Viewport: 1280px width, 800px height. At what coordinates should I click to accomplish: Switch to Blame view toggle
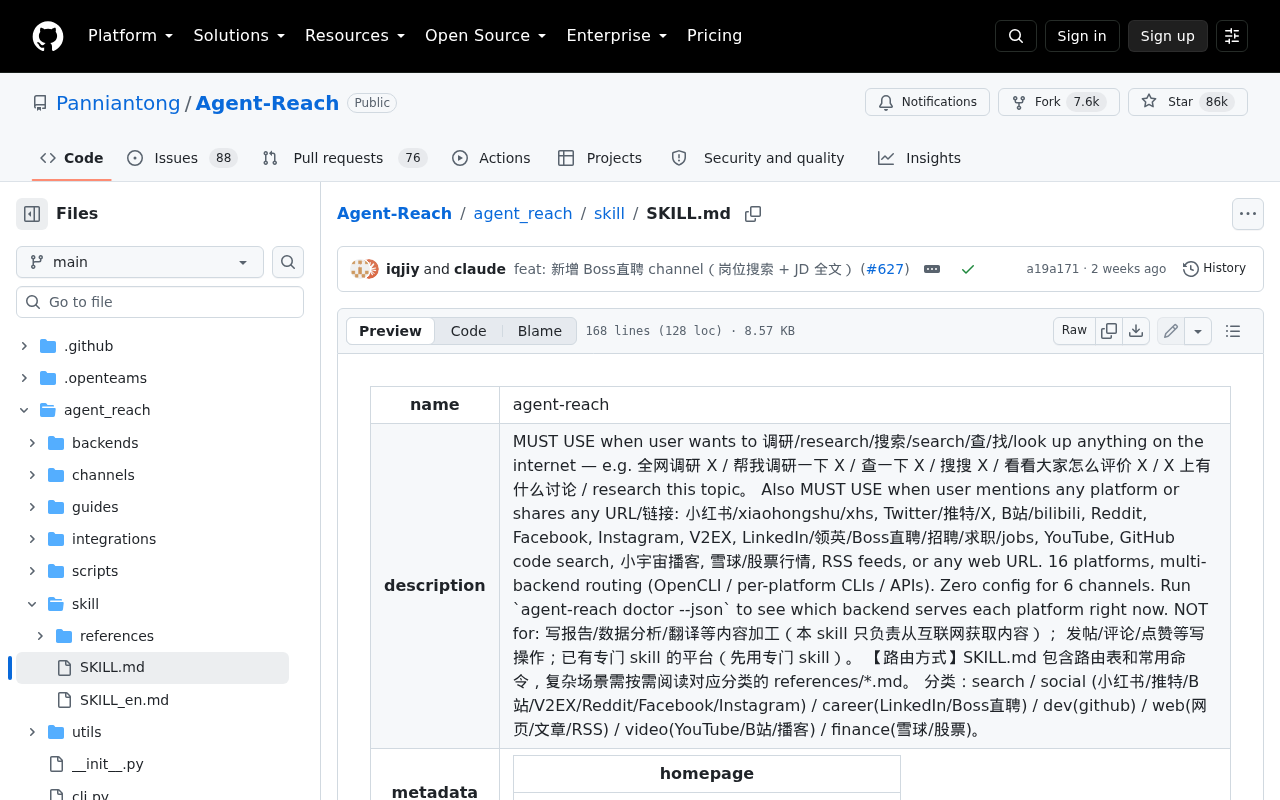click(540, 331)
